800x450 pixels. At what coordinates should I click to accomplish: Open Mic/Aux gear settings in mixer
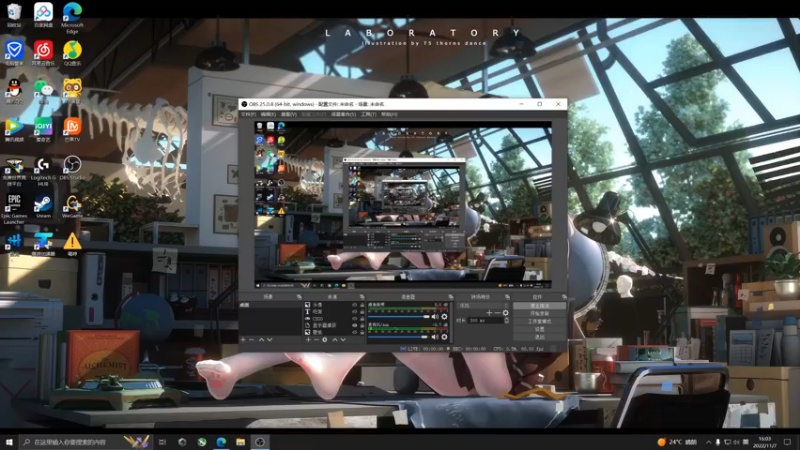tap(444, 337)
